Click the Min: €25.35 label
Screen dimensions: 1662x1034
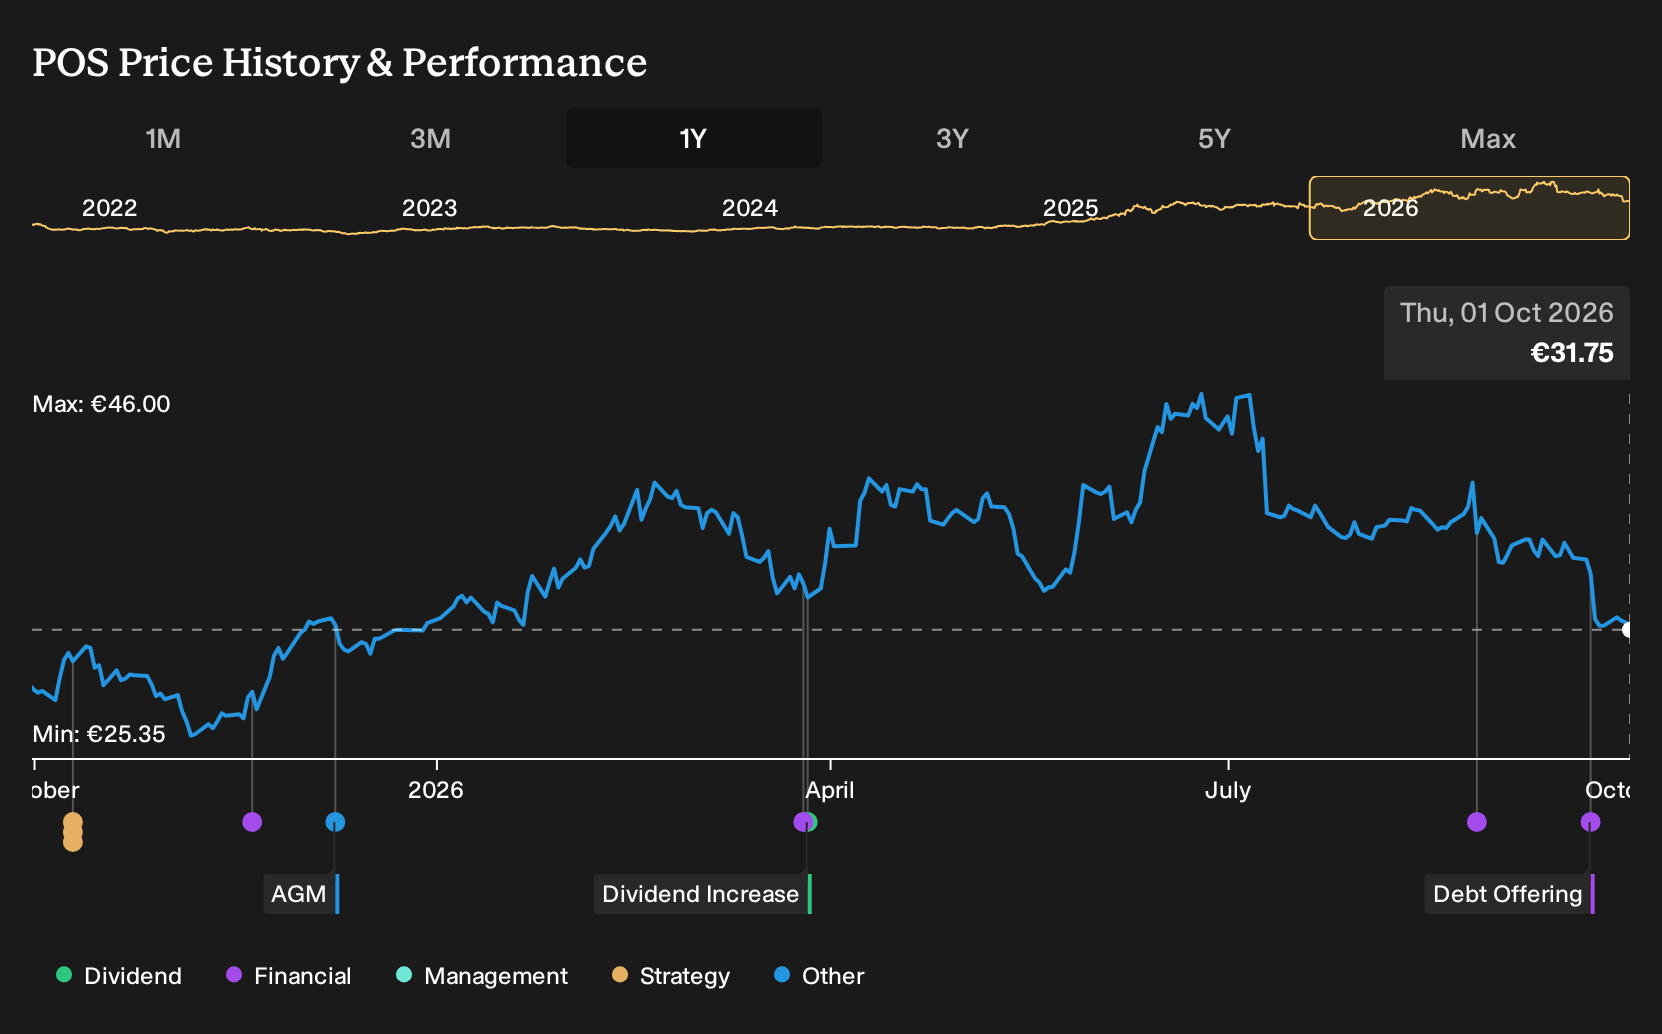point(99,734)
